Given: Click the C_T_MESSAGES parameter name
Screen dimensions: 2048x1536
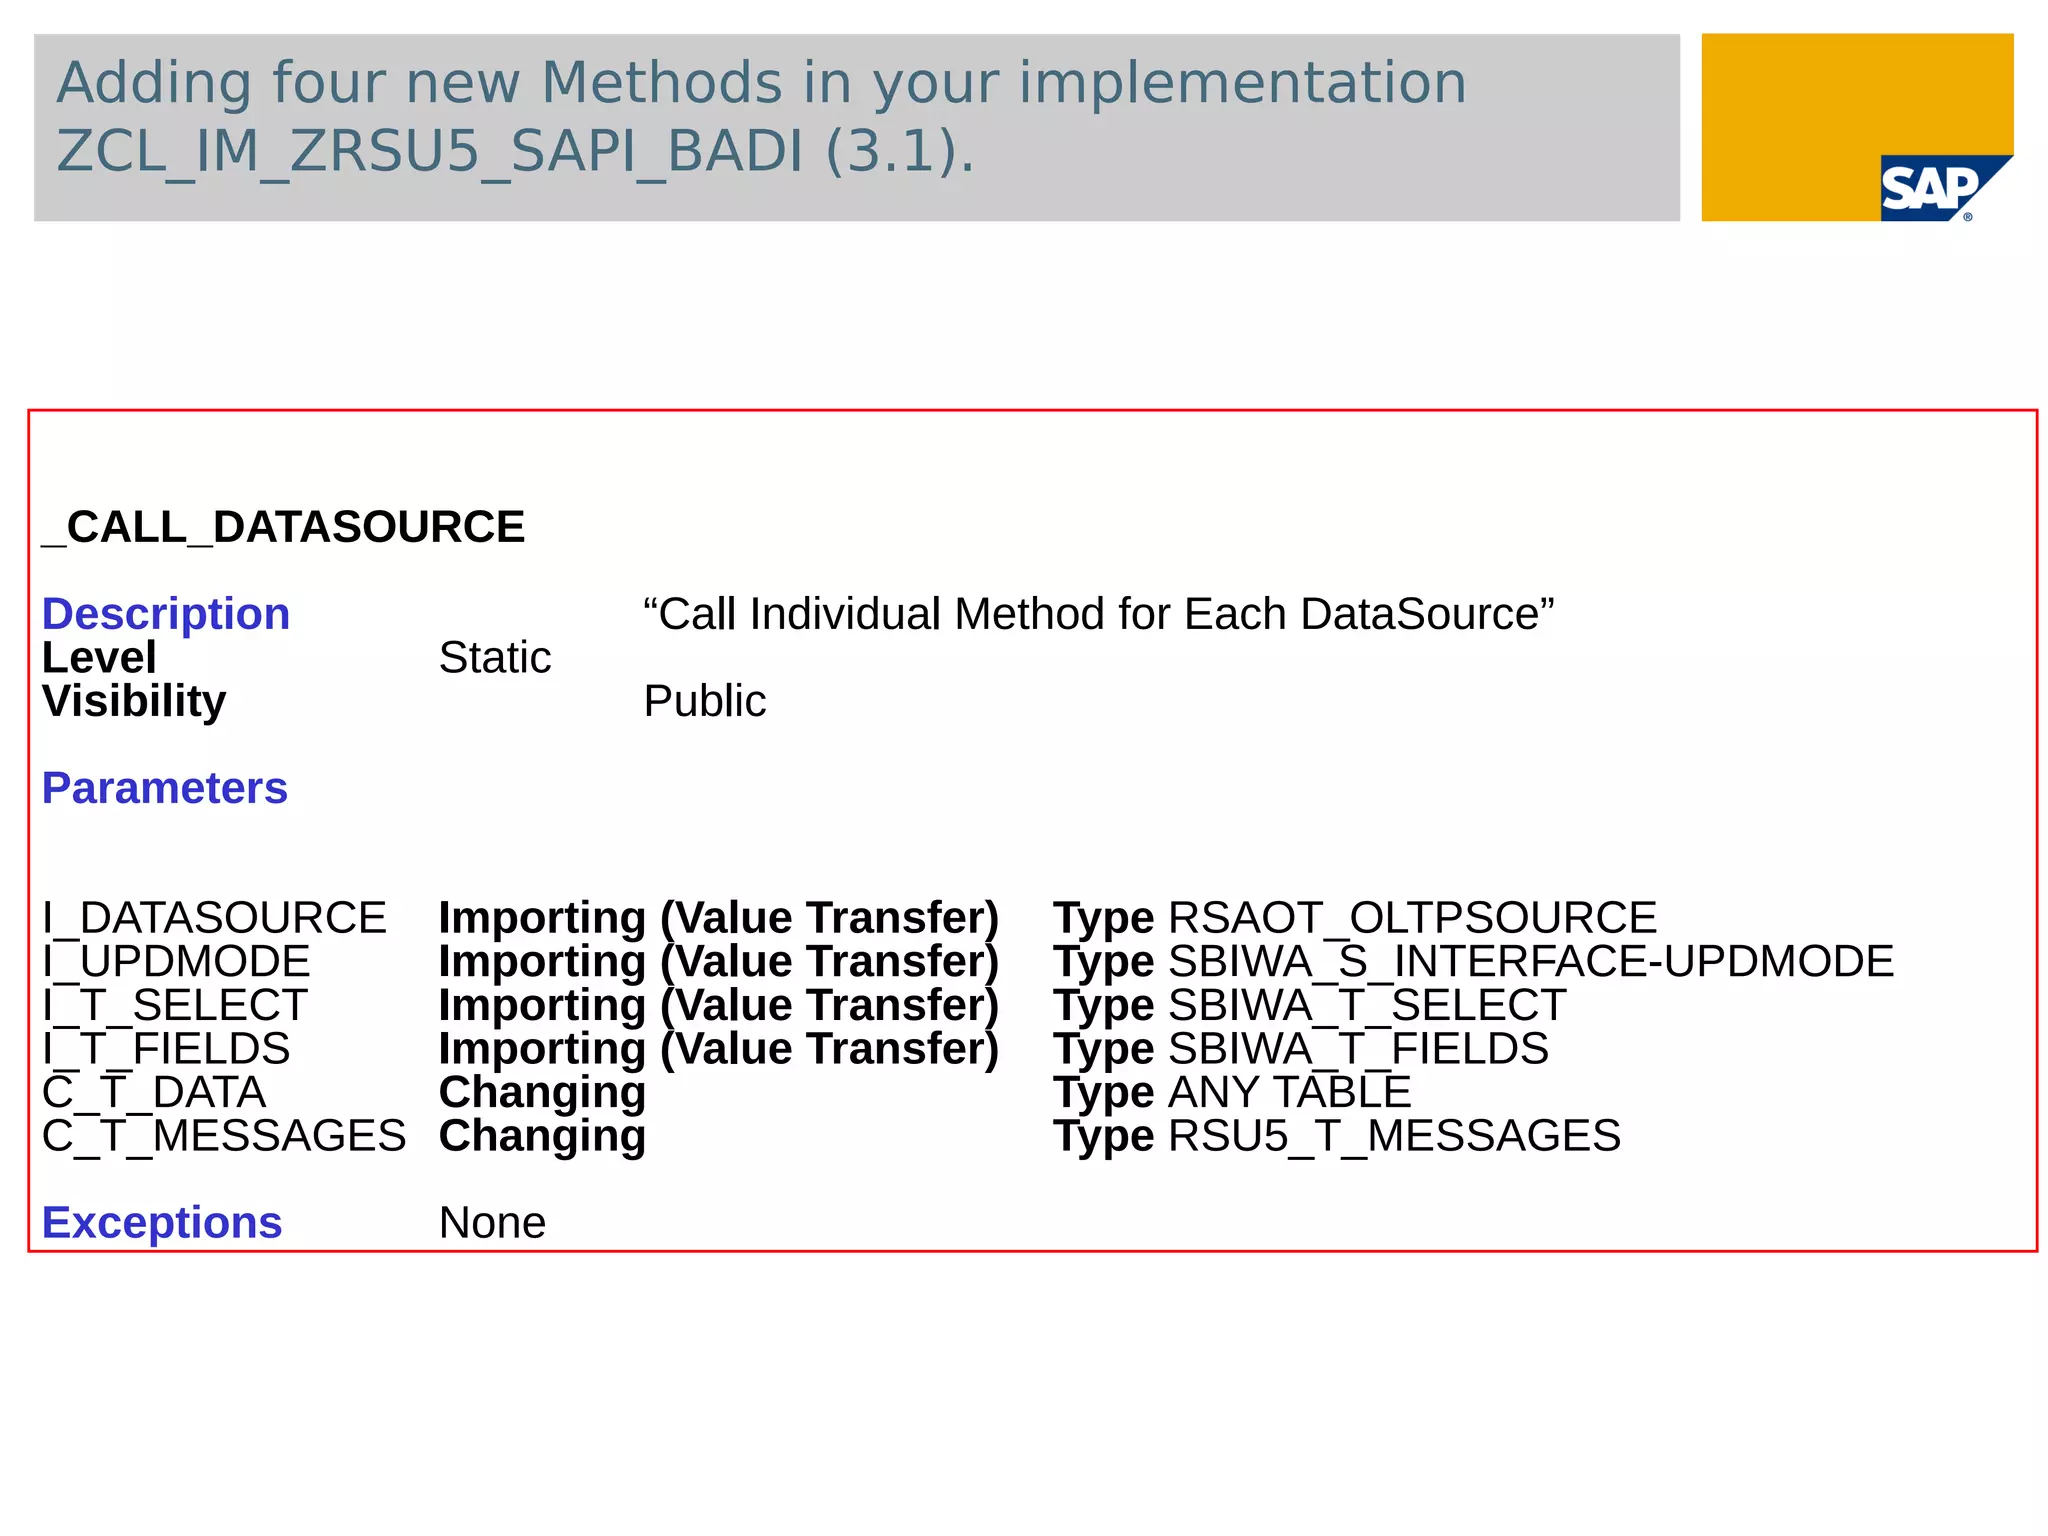Looking at the screenshot, I should click(224, 1136).
